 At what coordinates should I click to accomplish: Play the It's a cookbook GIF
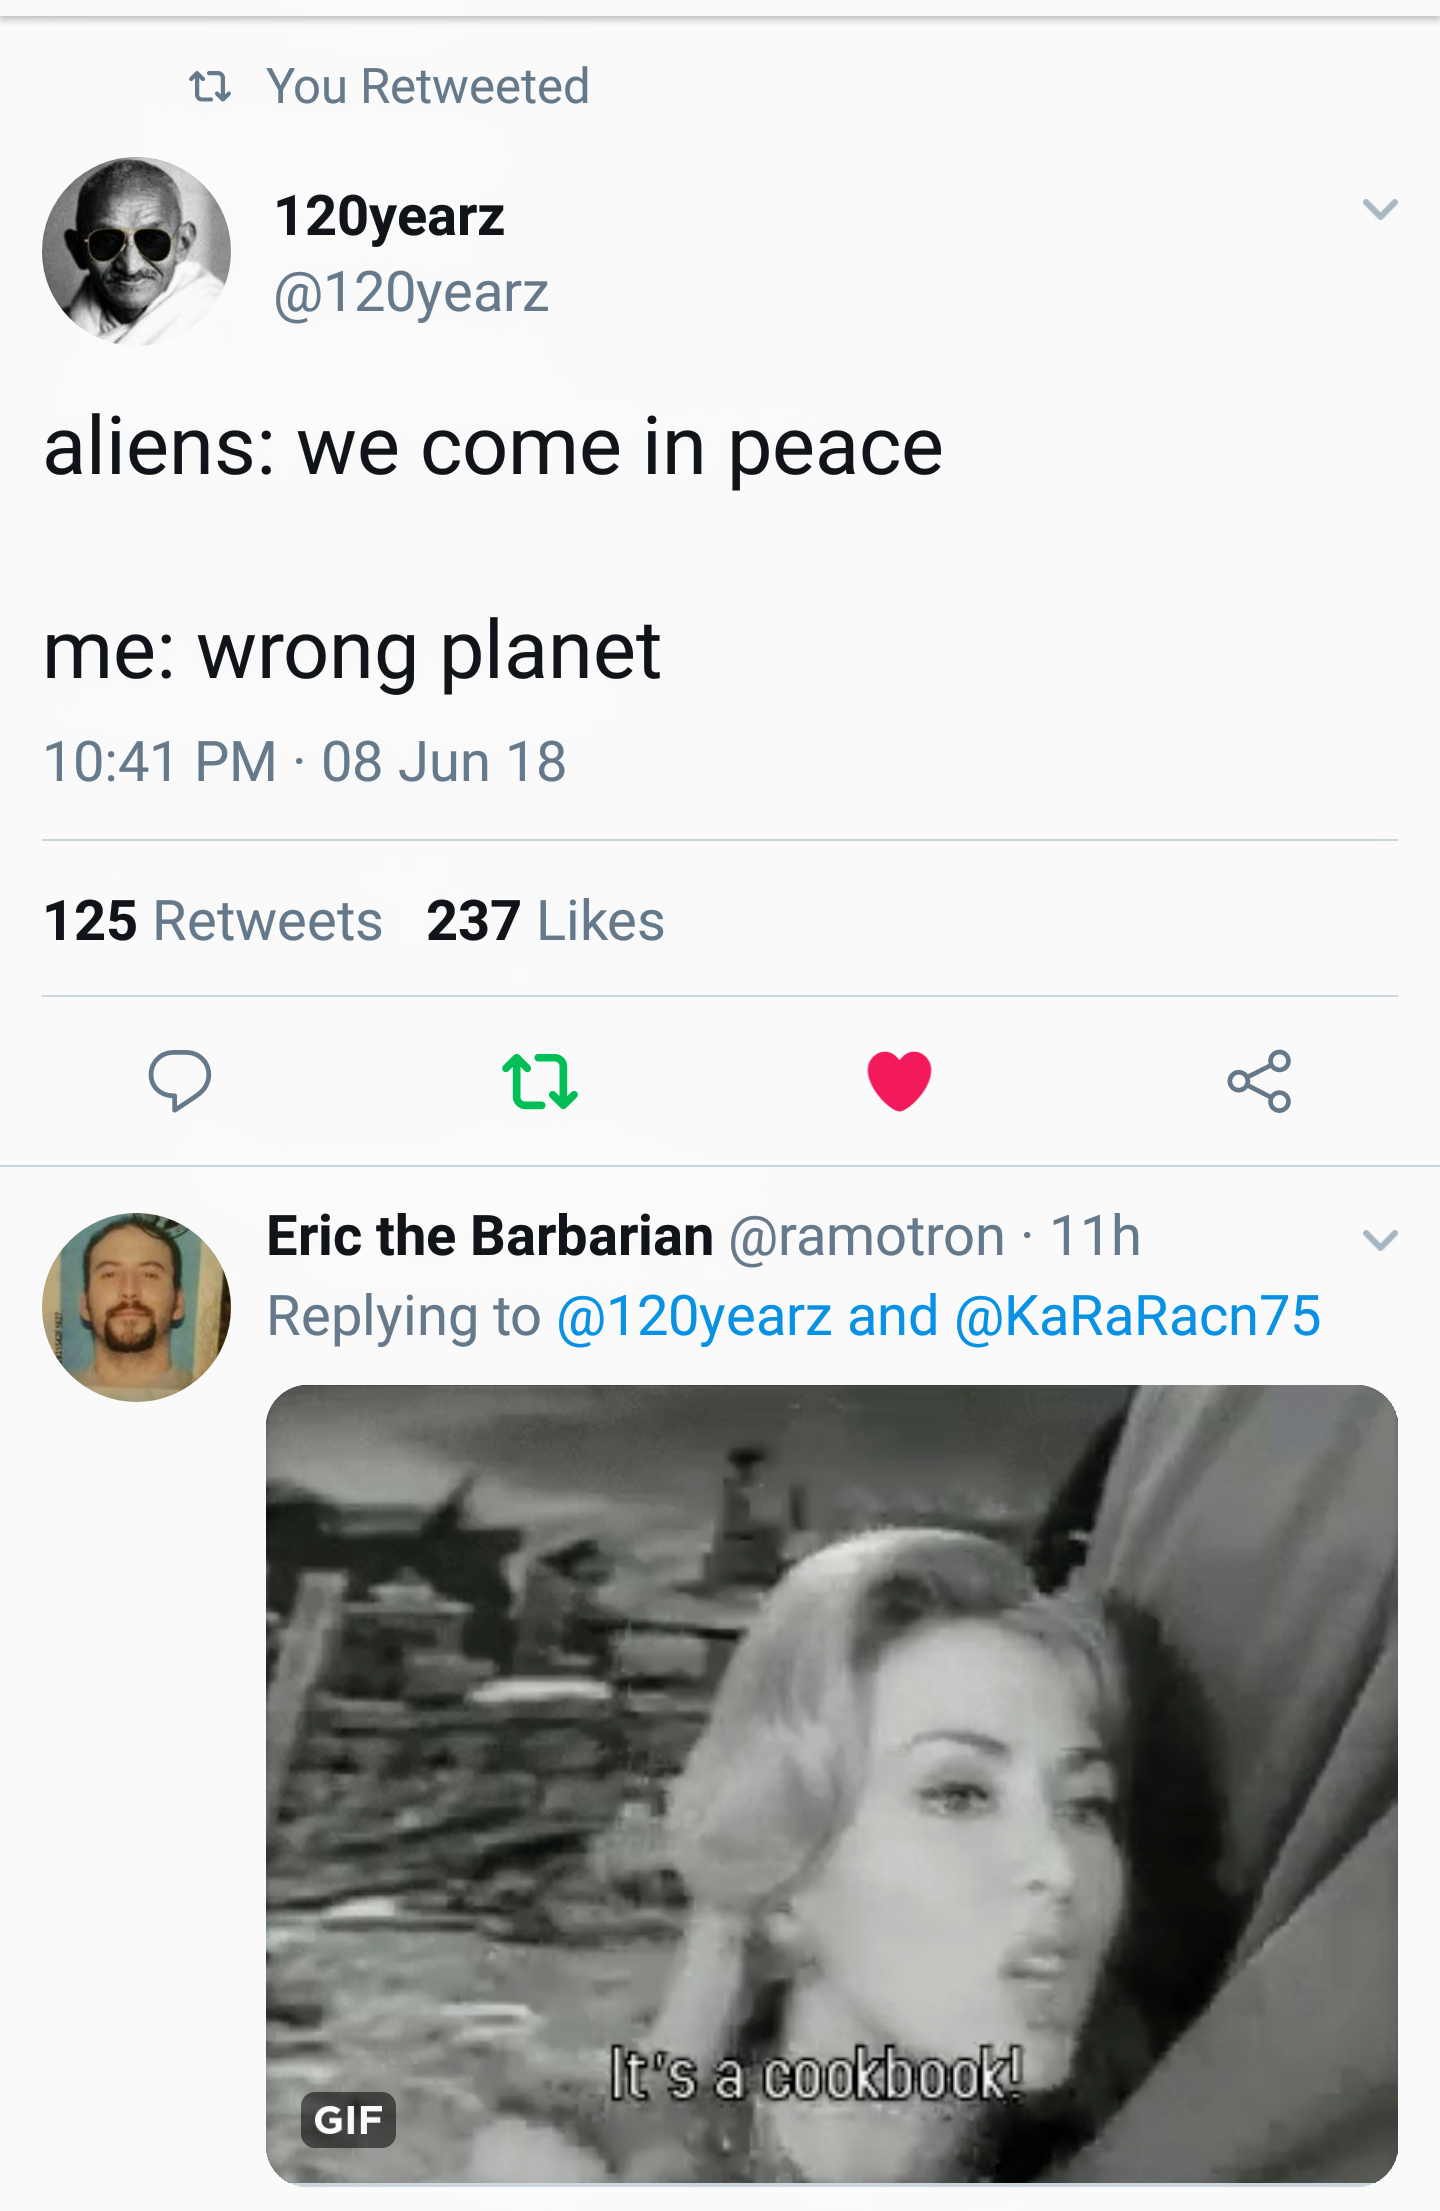tap(832, 1784)
